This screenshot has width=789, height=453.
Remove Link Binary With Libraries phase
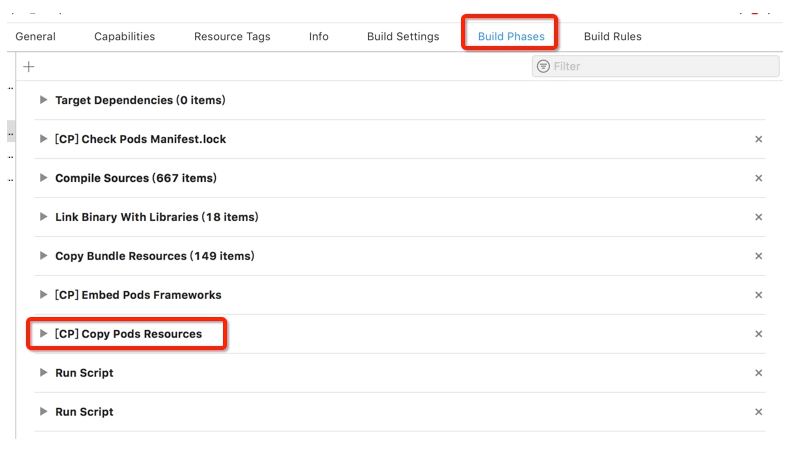(x=759, y=217)
